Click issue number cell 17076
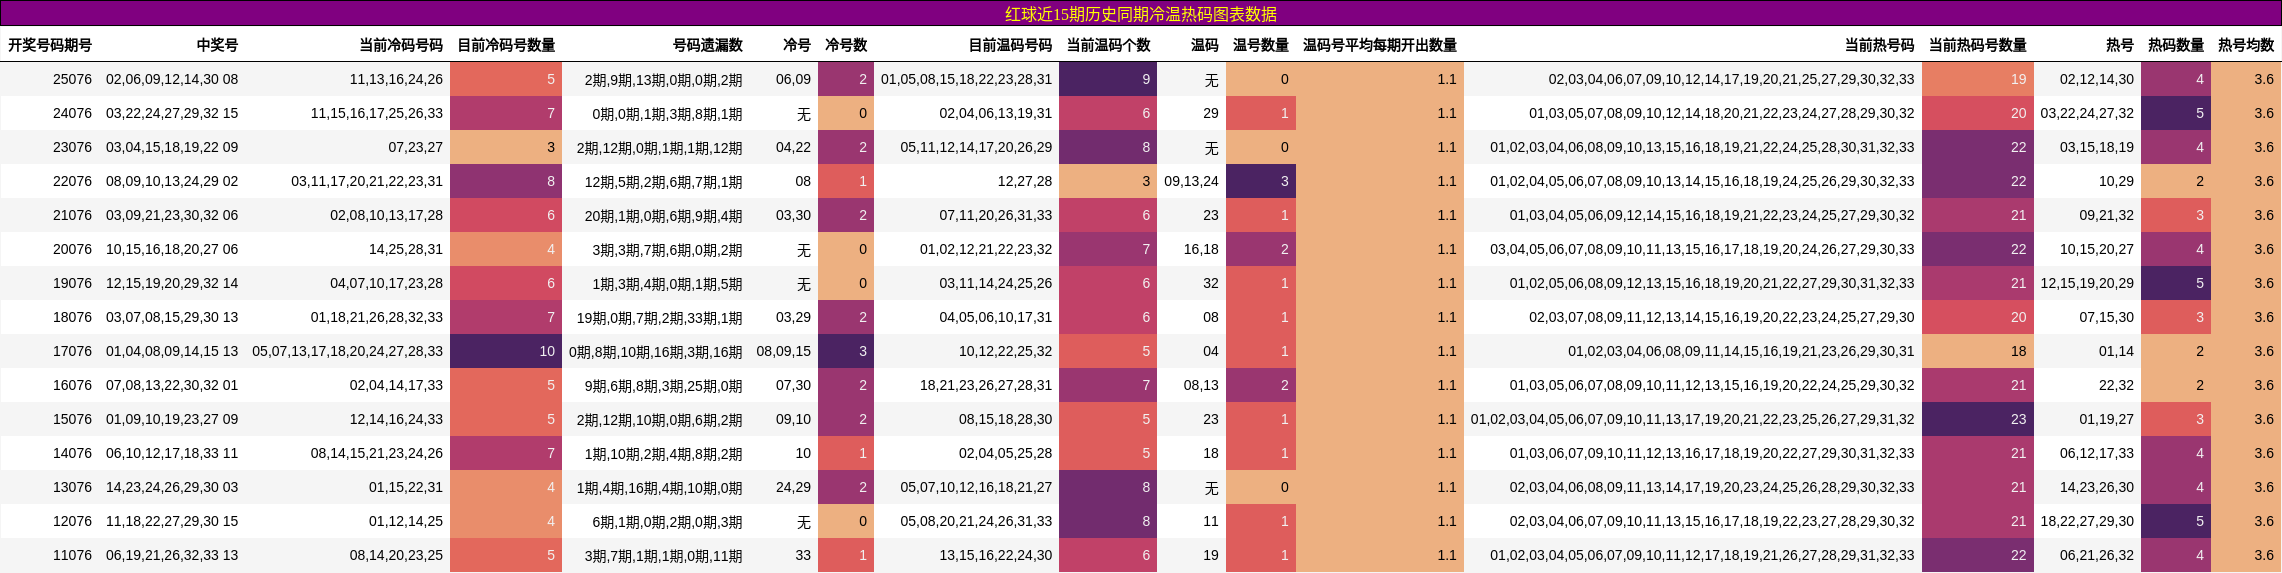The height and width of the screenshot is (573, 2282). (x=72, y=351)
